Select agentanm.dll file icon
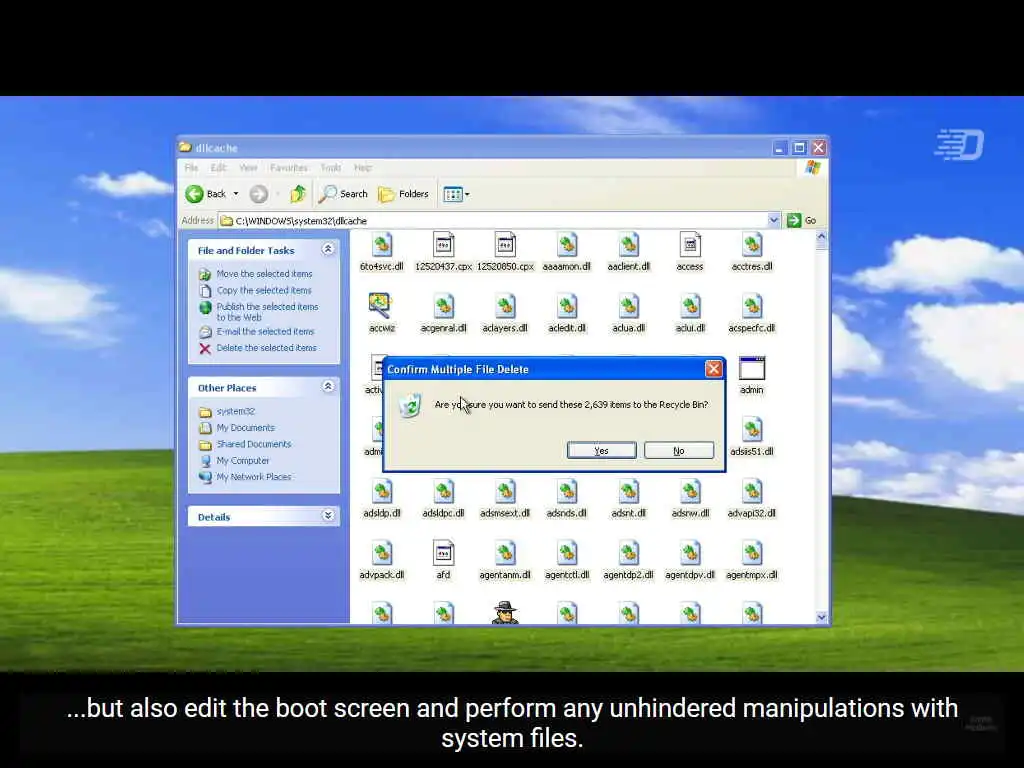The image size is (1024, 768). [x=505, y=554]
